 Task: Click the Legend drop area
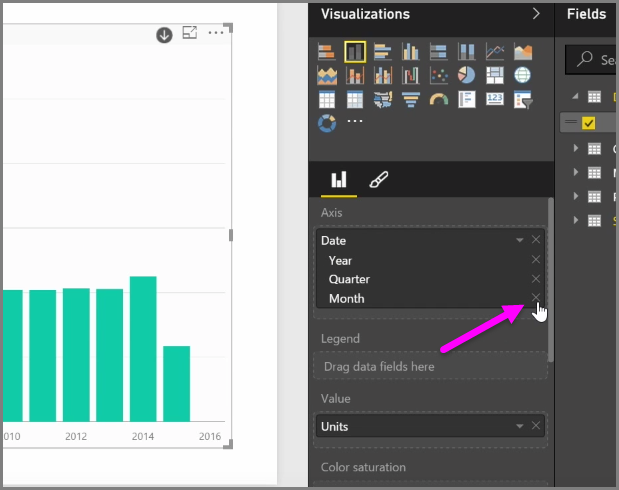(430, 366)
